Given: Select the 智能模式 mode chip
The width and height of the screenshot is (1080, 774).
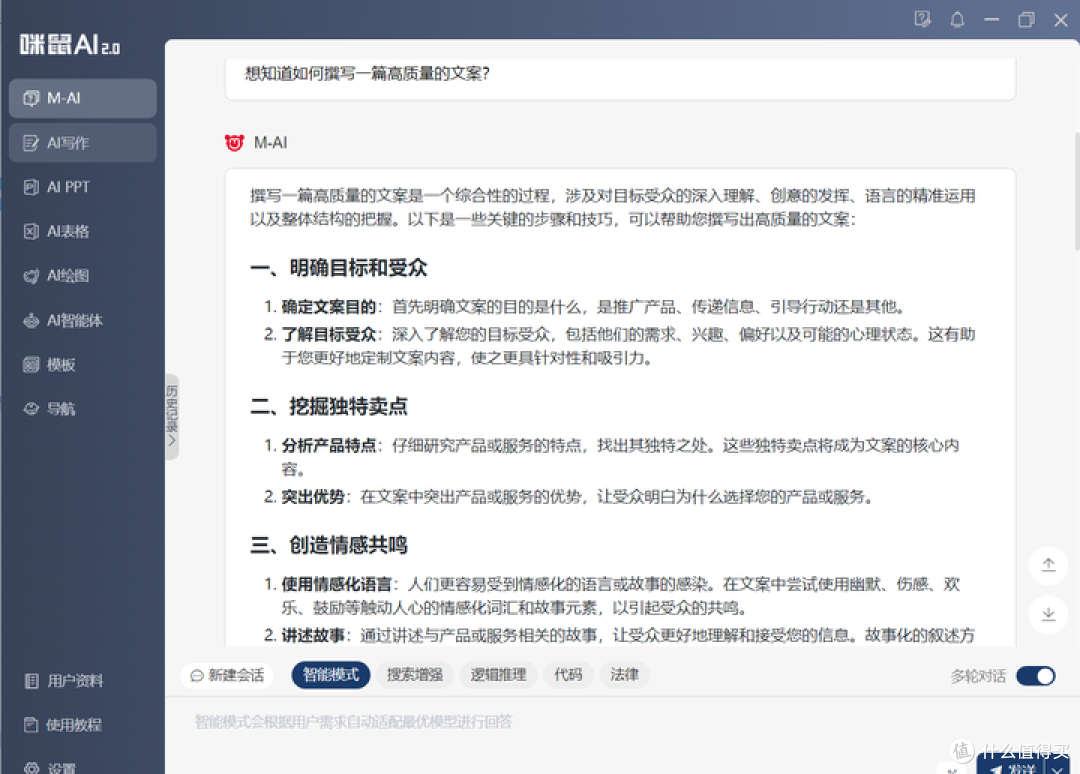Looking at the screenshot, I should coord(330,675).
